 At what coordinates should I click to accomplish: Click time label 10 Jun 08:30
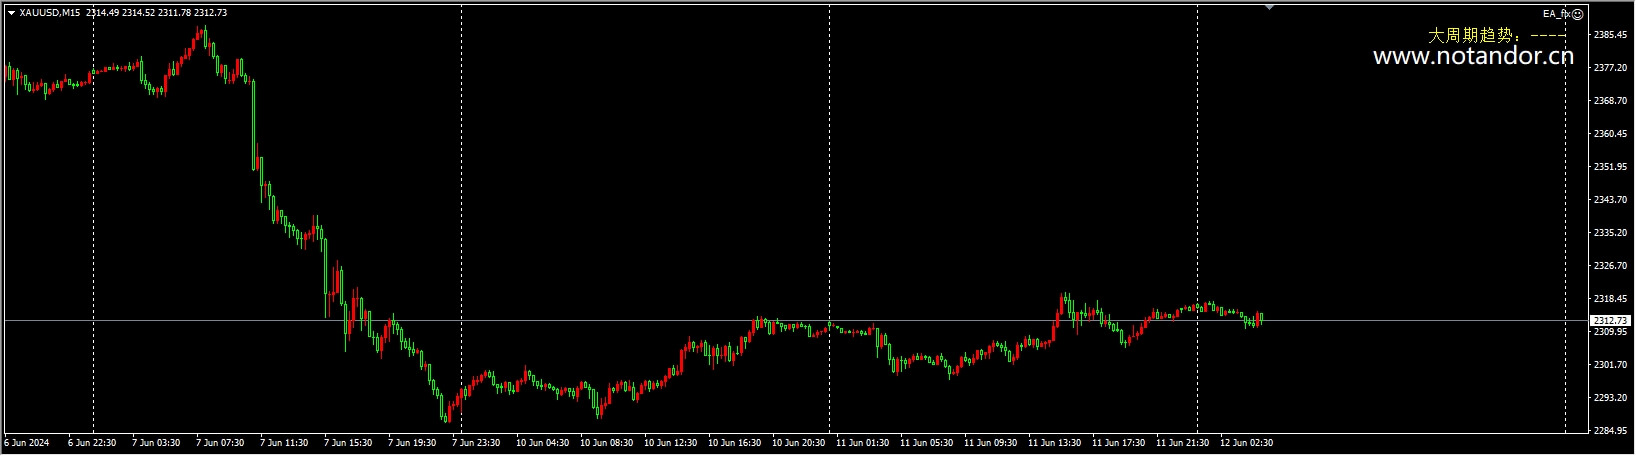(x=606, y=442)
